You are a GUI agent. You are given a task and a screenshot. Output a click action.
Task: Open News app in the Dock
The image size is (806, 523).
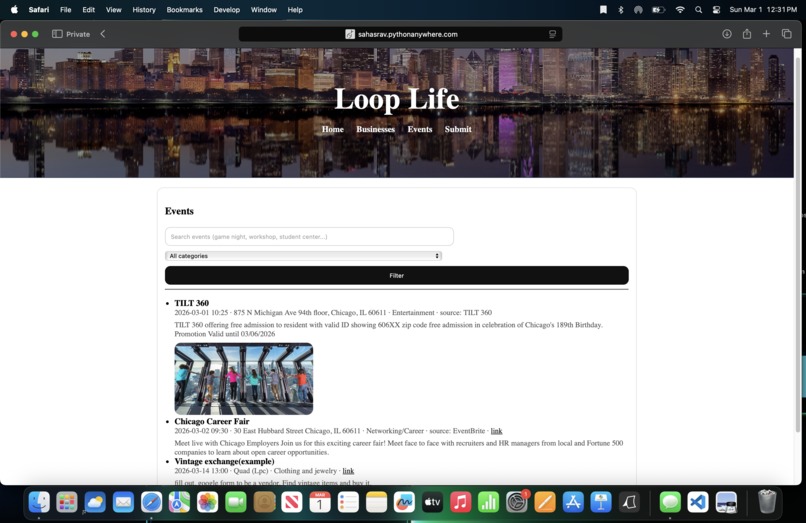[x=292, y=502]
